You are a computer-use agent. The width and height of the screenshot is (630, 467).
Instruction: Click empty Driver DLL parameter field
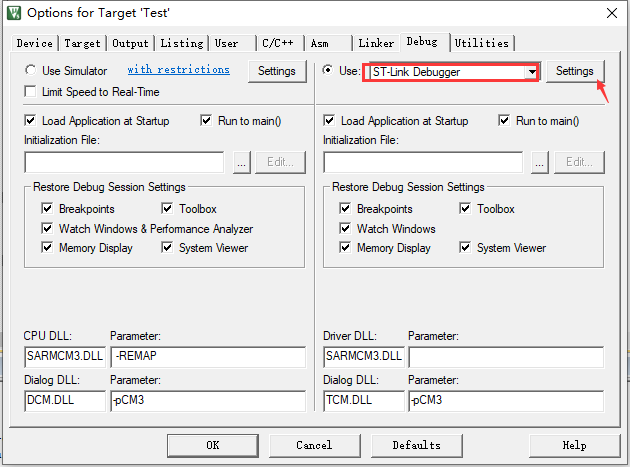(506, 357)
